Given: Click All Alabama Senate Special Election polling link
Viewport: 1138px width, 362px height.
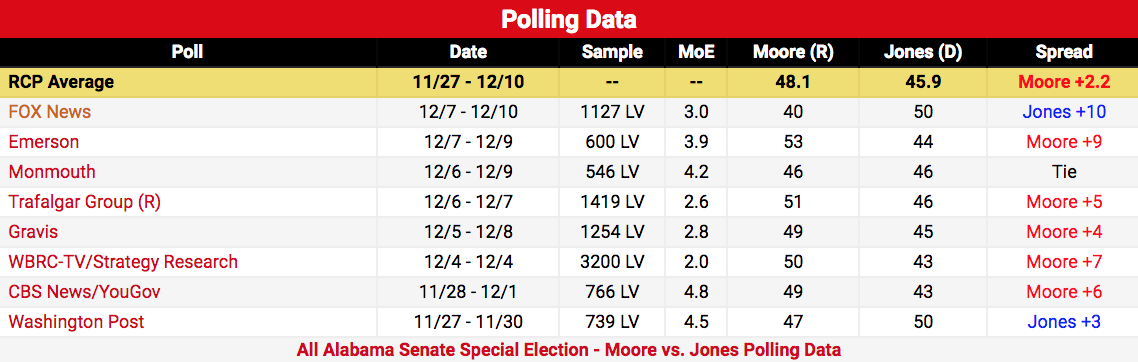Looking at the screenshot, I should [569, 350].
